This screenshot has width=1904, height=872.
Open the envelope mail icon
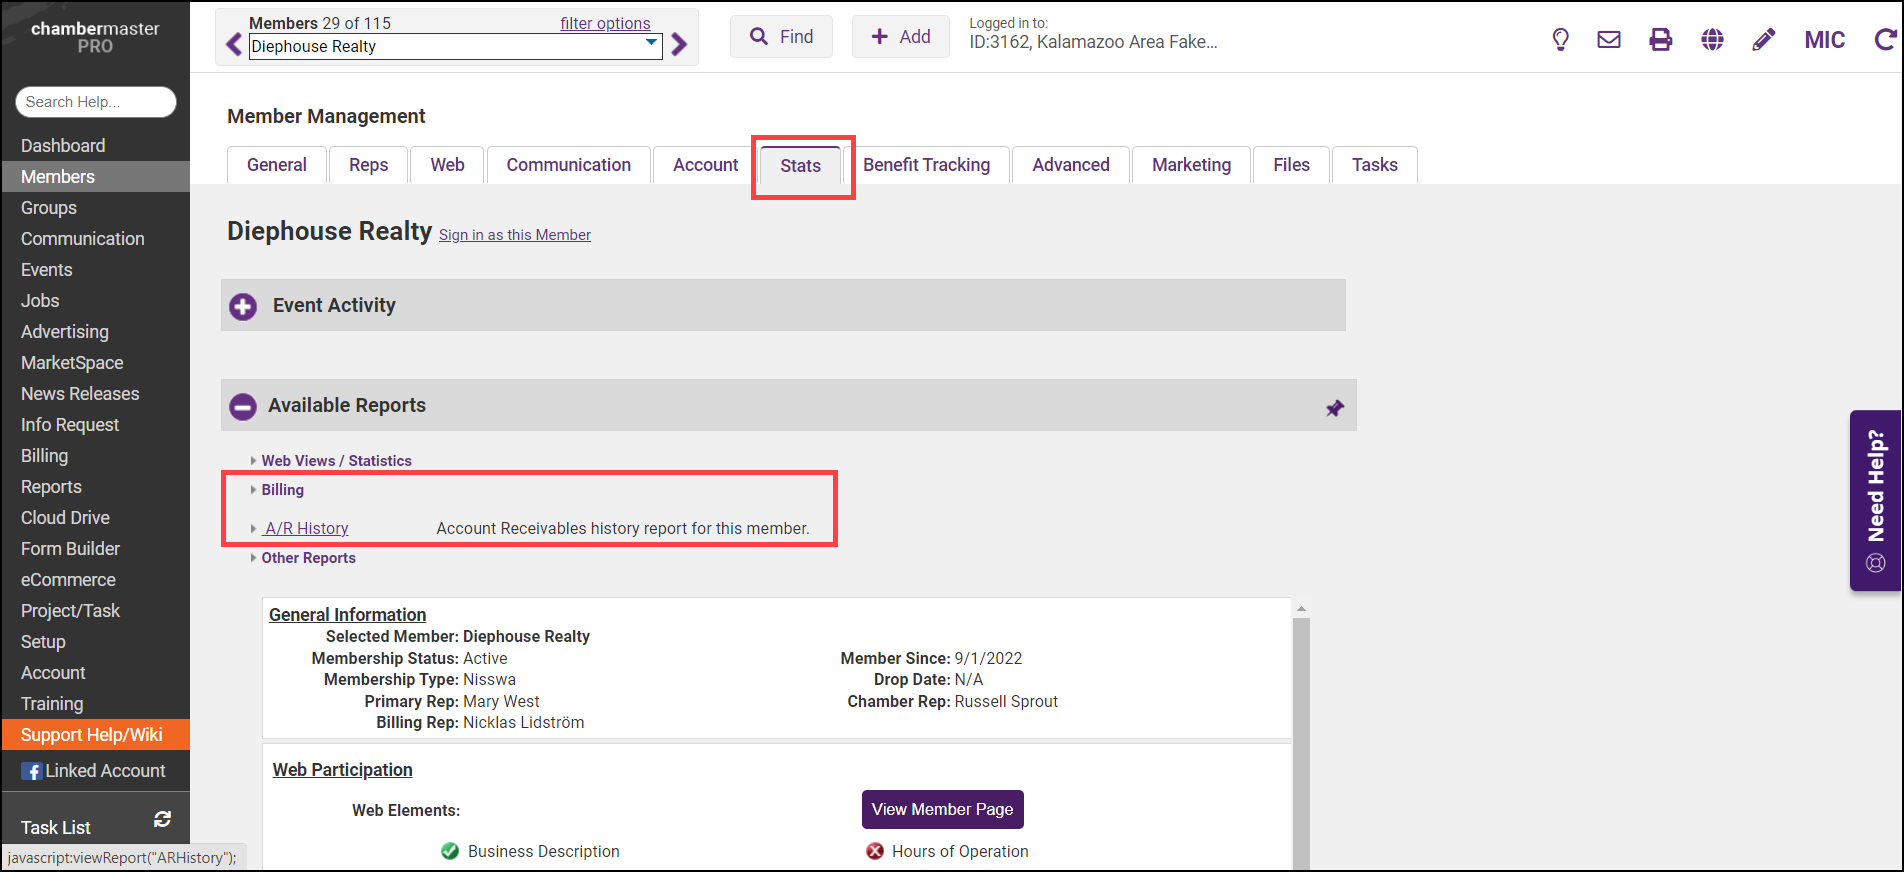tap(1609, 40)
